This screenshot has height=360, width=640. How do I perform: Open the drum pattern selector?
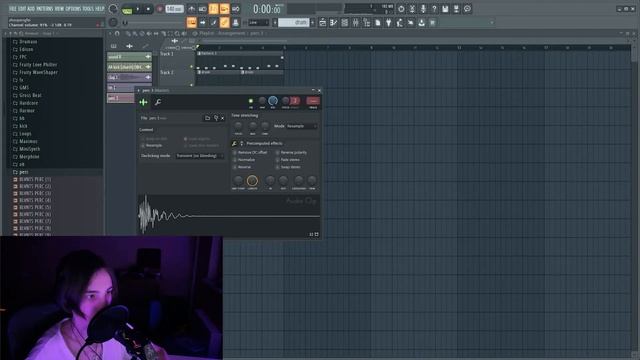pyautogui.click(x=293, y=23)
